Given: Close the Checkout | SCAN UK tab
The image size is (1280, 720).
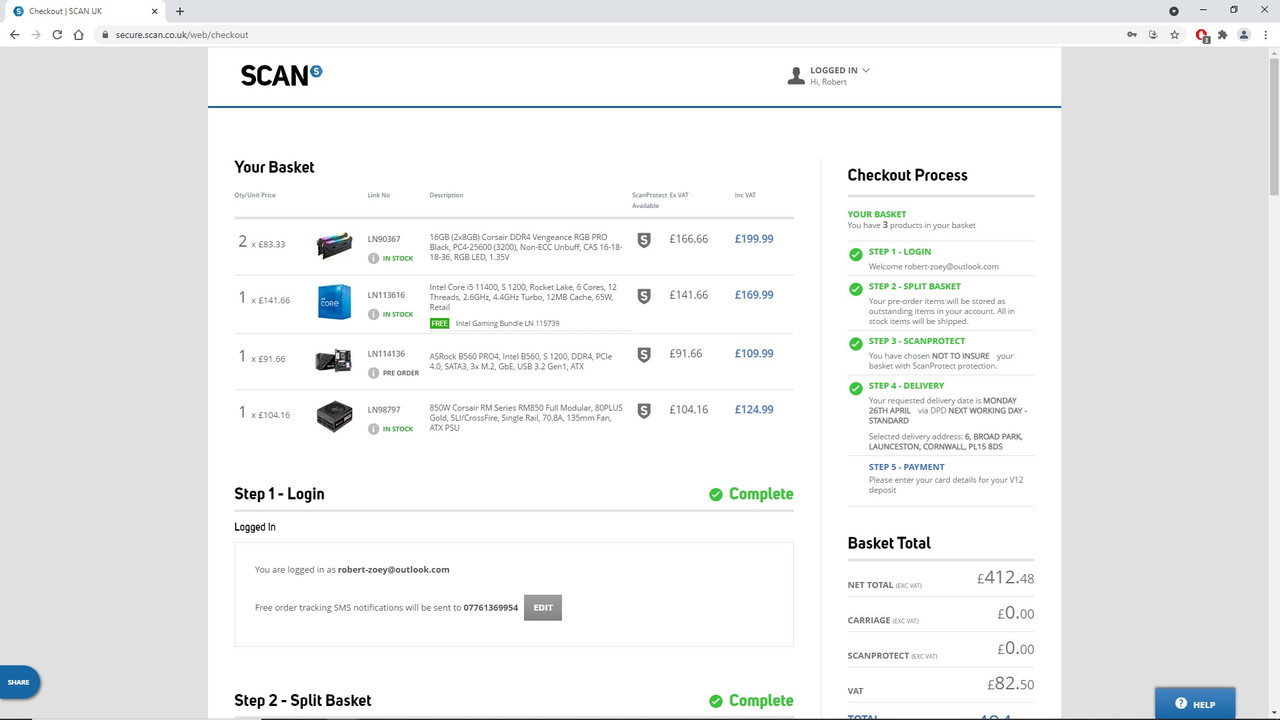Looking at the screenshot, I should click(x=154, y=11).
